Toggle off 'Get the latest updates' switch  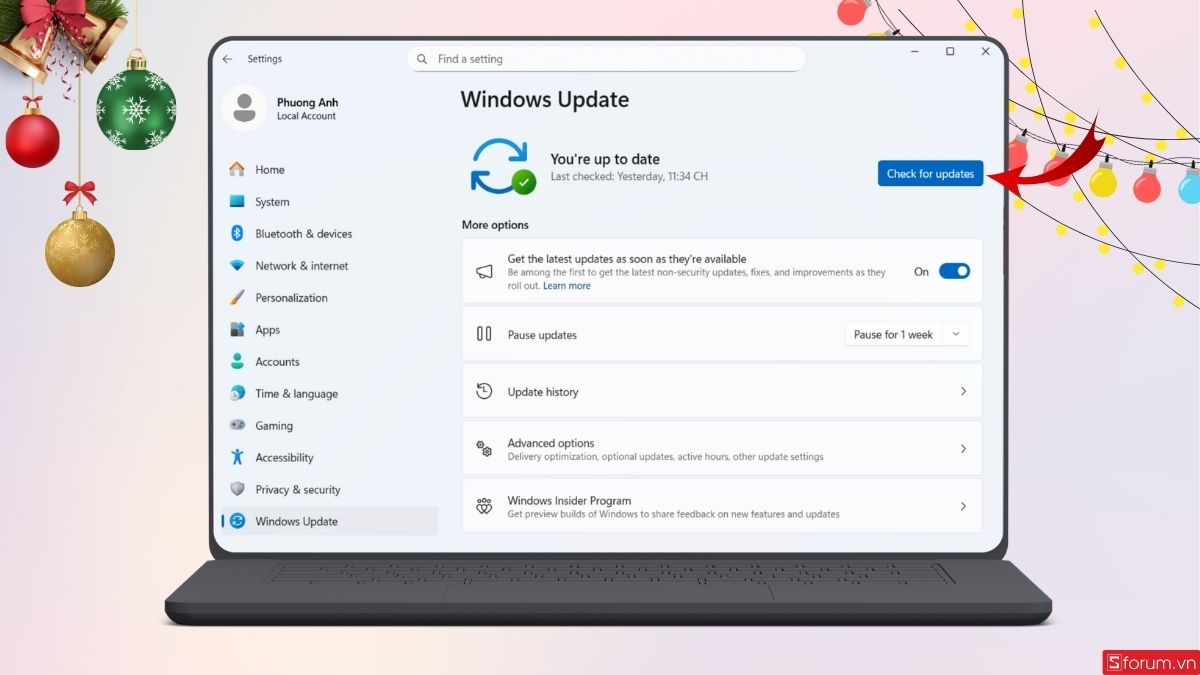click(954, 270)
